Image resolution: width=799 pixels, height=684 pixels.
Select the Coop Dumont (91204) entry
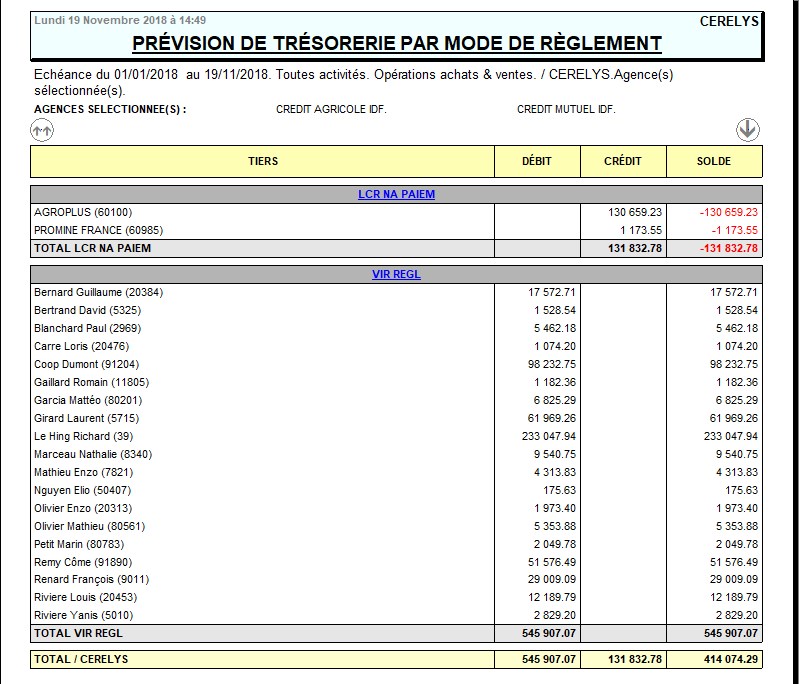86,364
